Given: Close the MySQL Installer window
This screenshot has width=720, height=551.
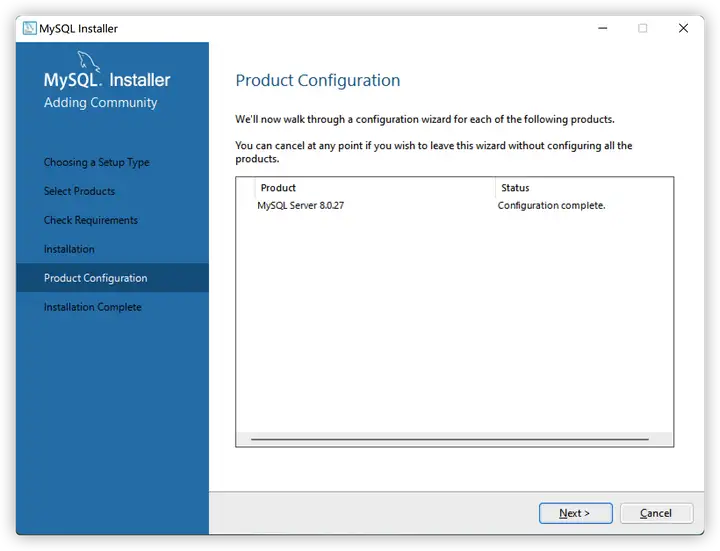Looking at the screenshot, I should tap(683, 28).
